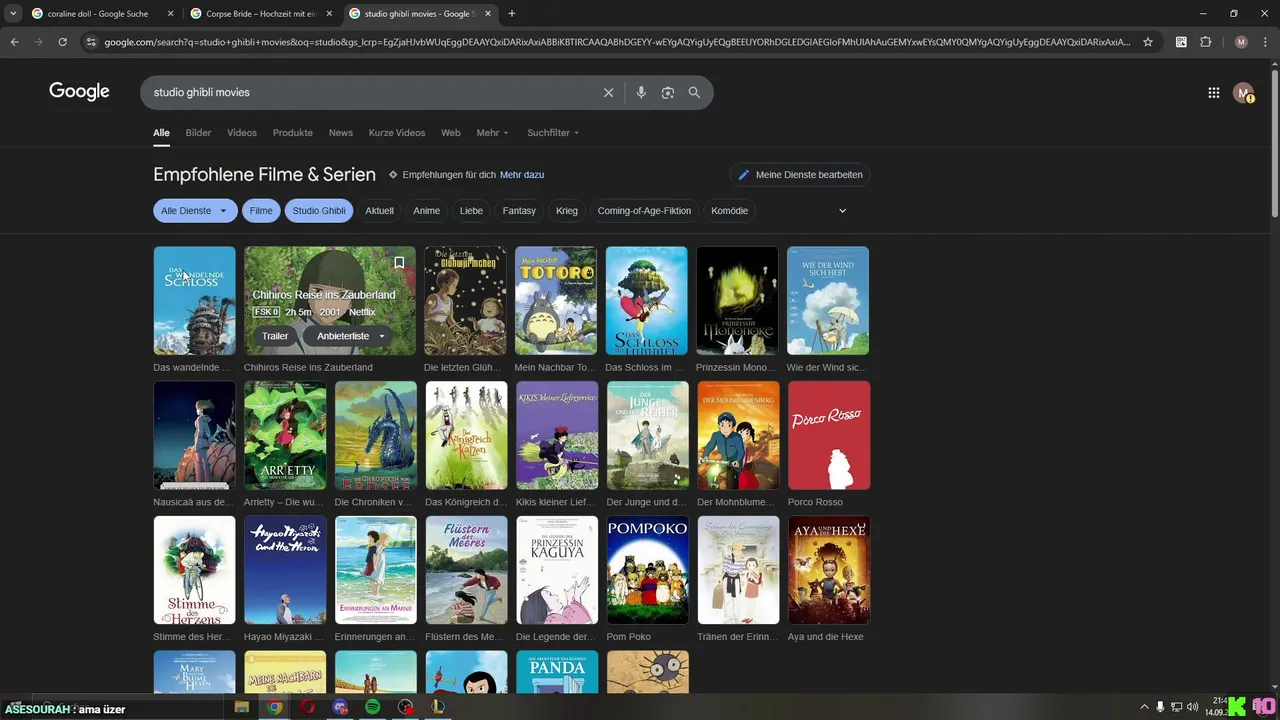Open the Porco Rosso movie poster

tap(829, 436)
